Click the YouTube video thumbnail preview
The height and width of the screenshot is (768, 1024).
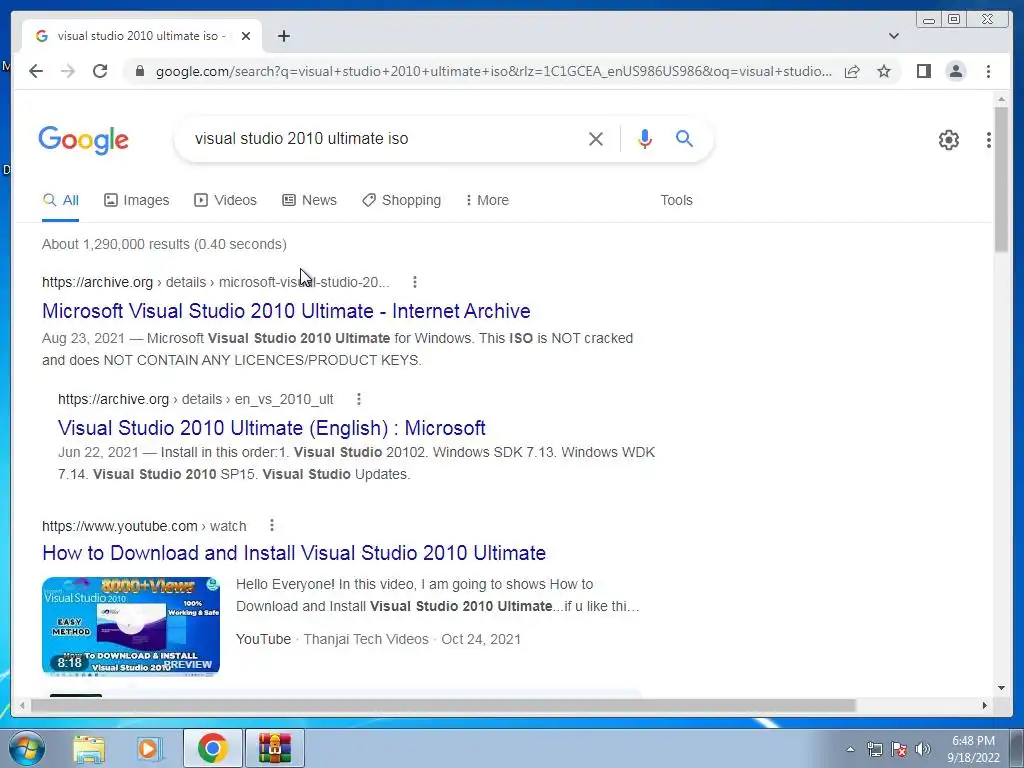point(131,625)
